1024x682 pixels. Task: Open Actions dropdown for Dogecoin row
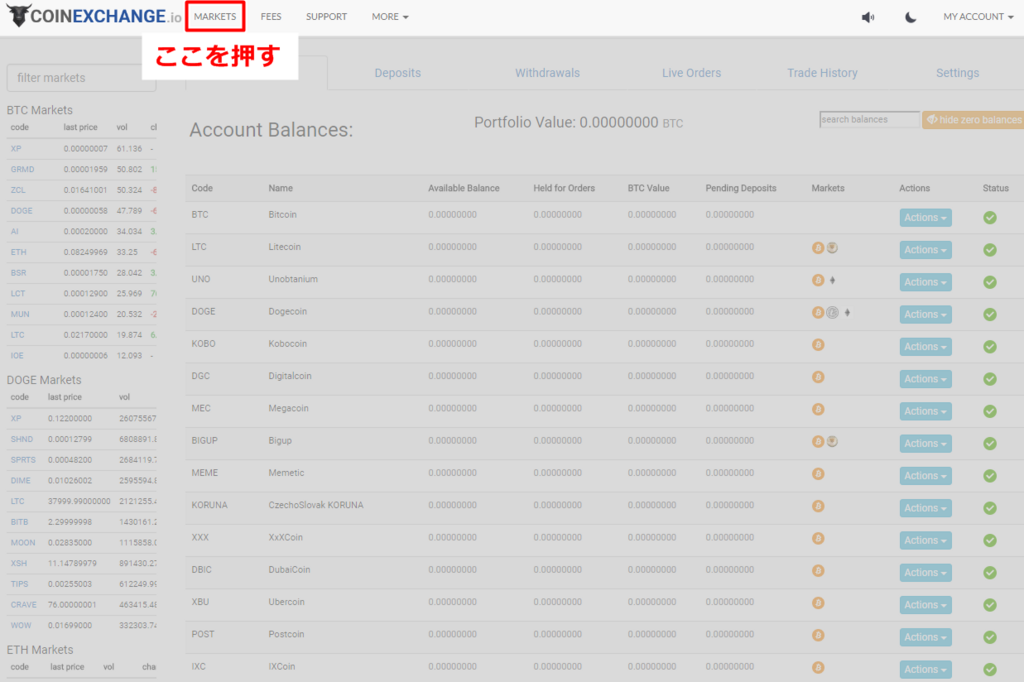[925, 314]
